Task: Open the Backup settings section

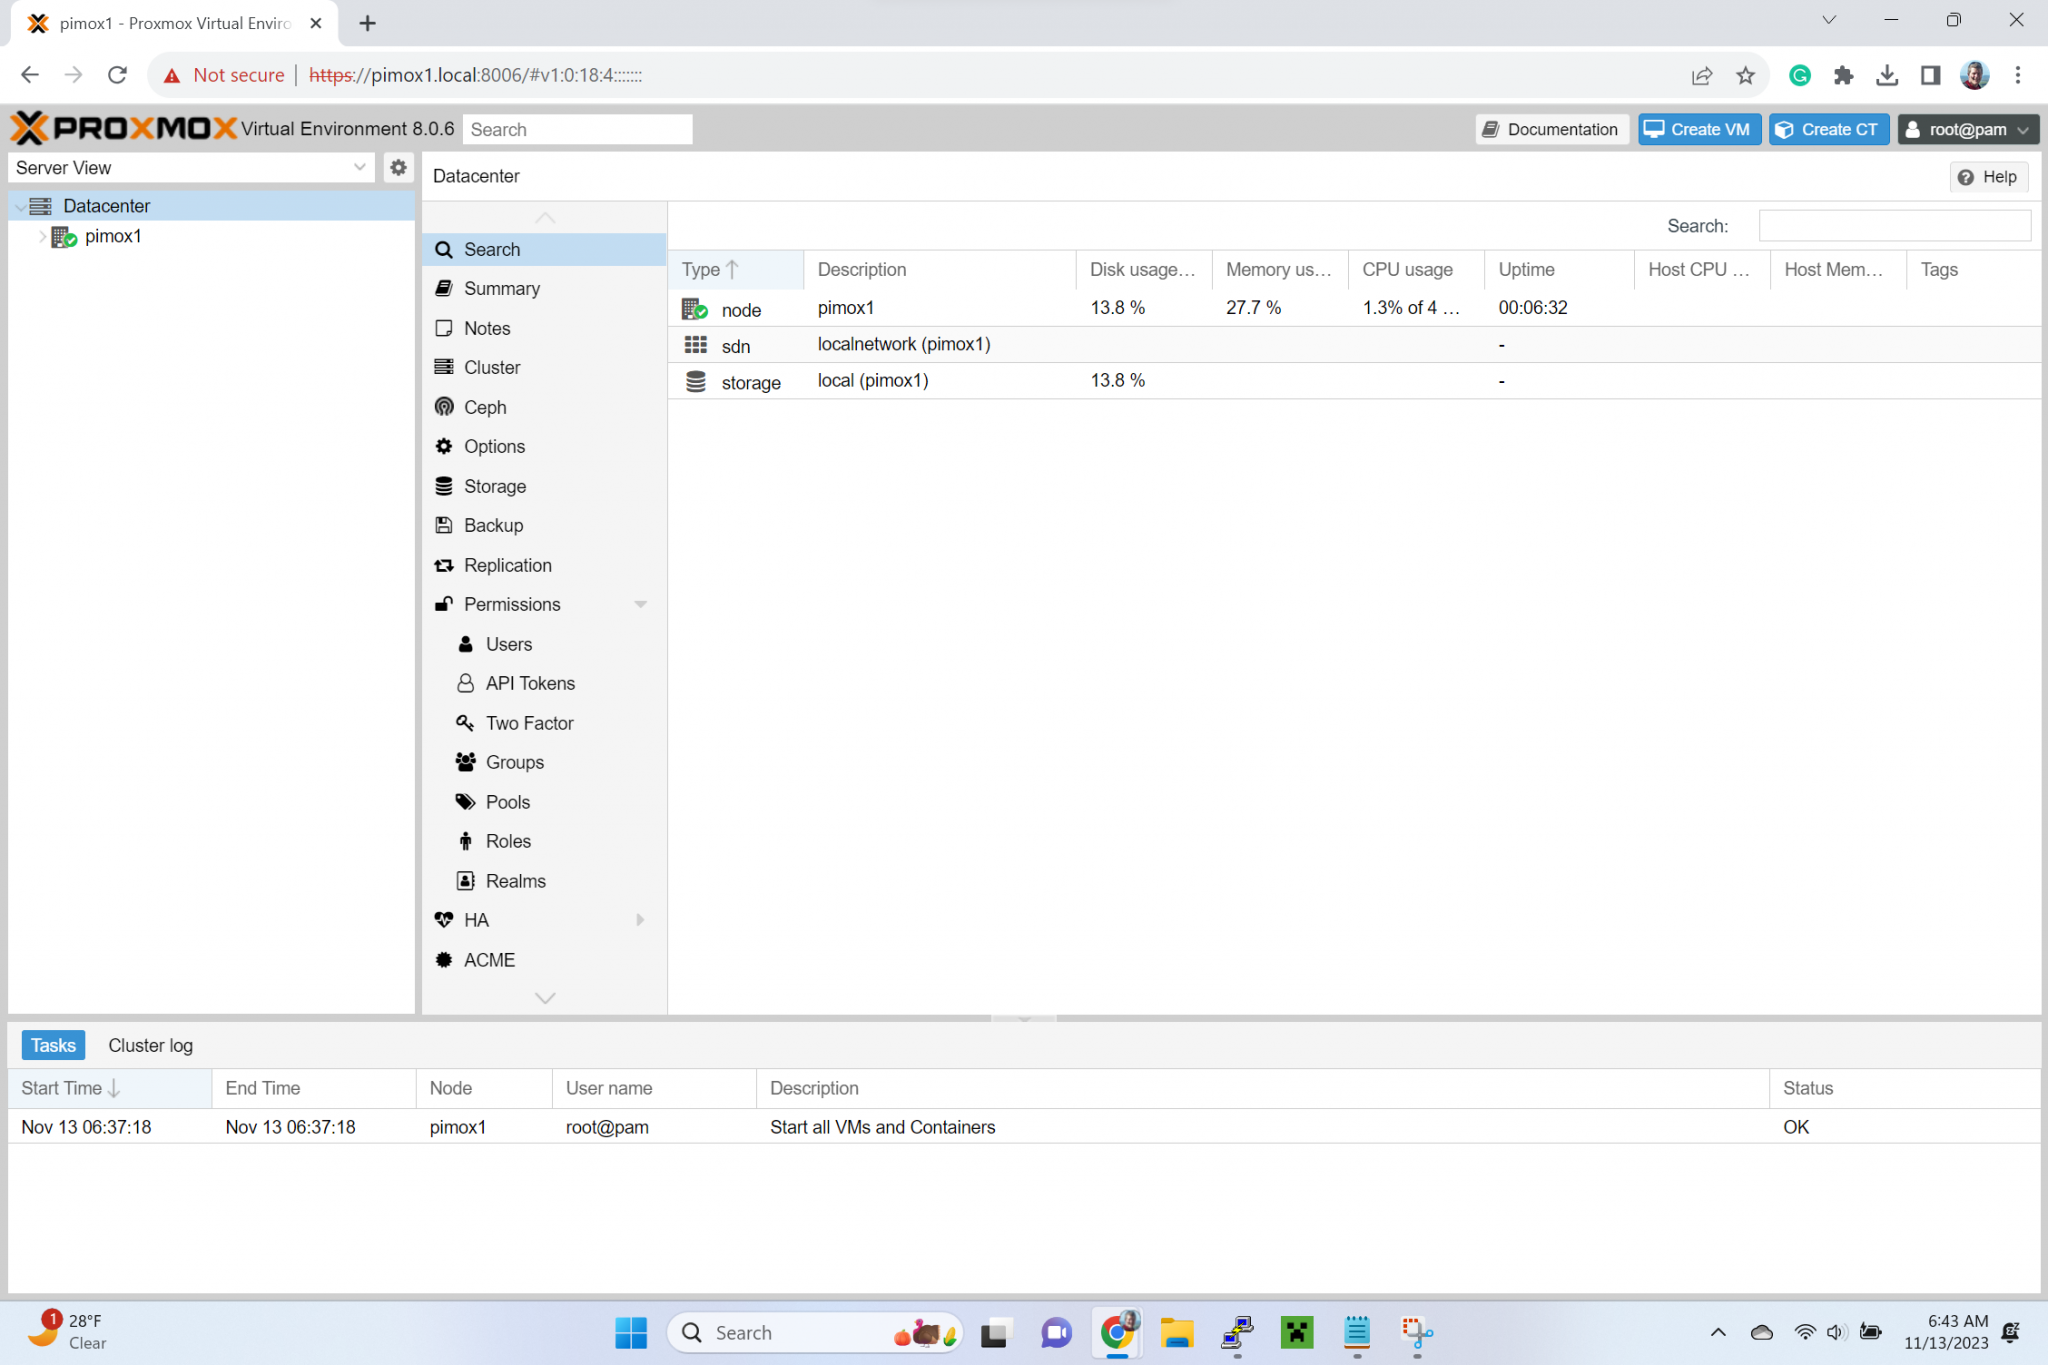Action: (x=493, y=525)
